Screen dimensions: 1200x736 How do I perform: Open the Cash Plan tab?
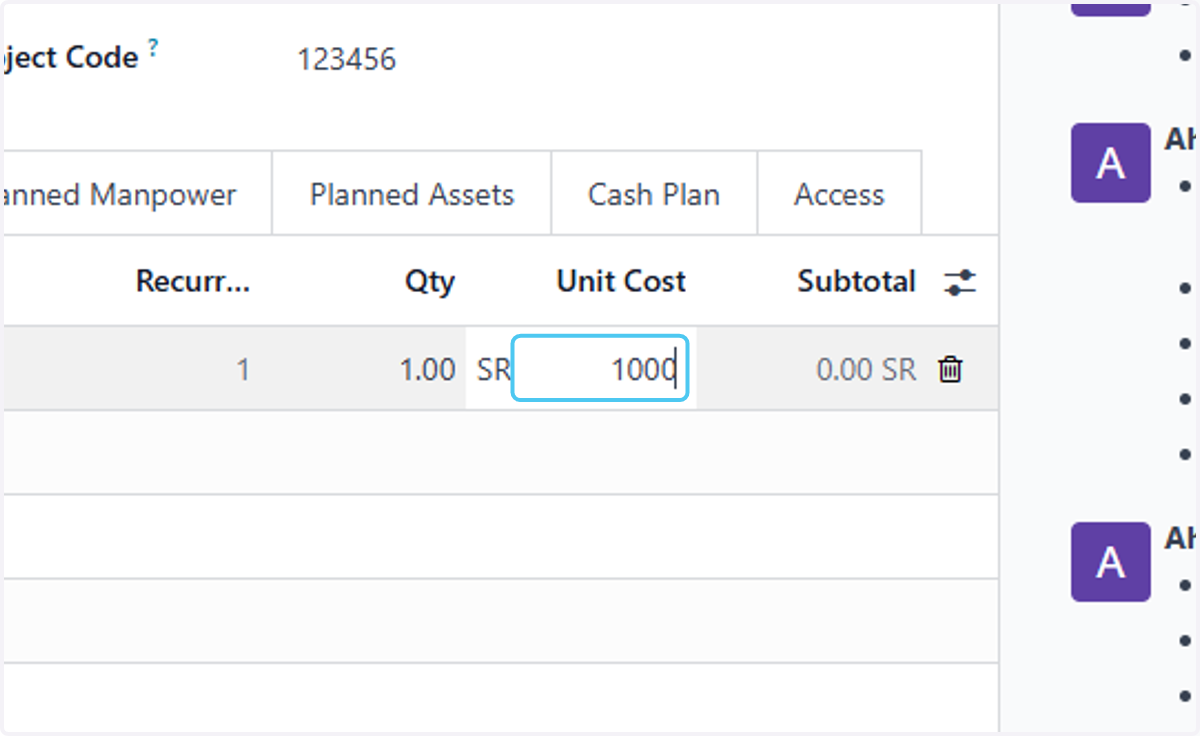[x=654, y=194]
